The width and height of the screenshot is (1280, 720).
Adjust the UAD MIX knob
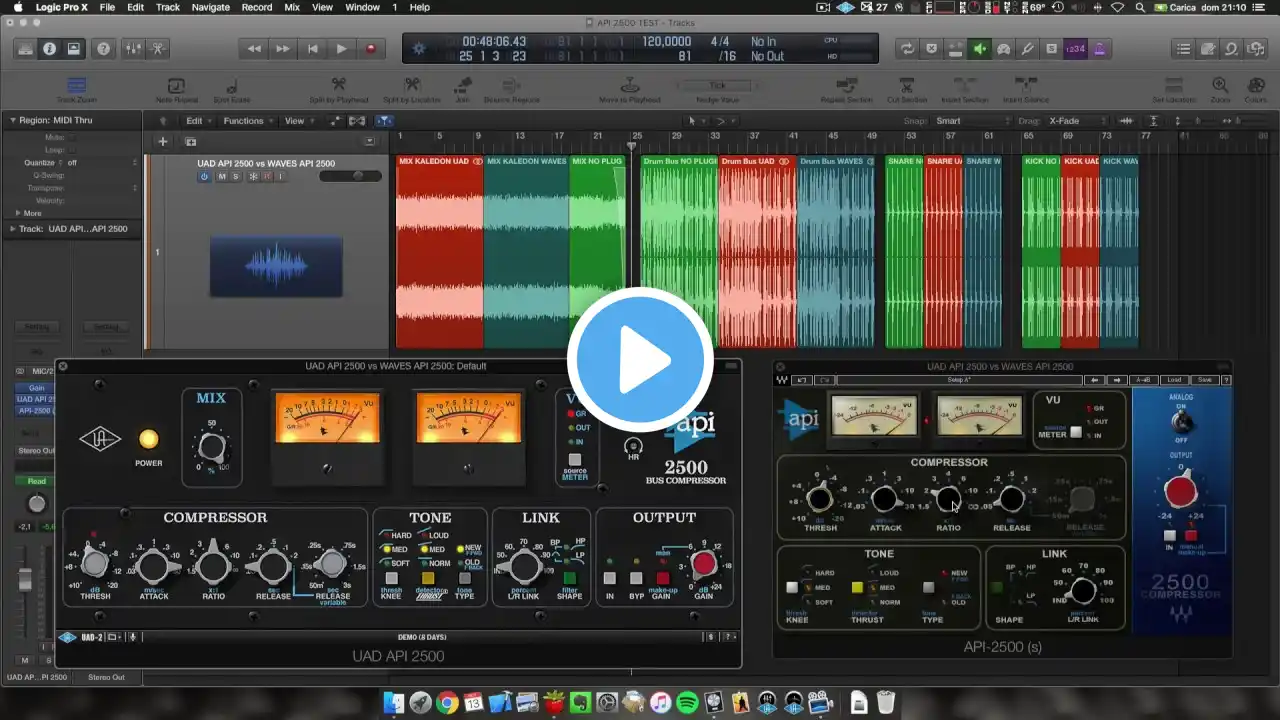click(211, 446)
